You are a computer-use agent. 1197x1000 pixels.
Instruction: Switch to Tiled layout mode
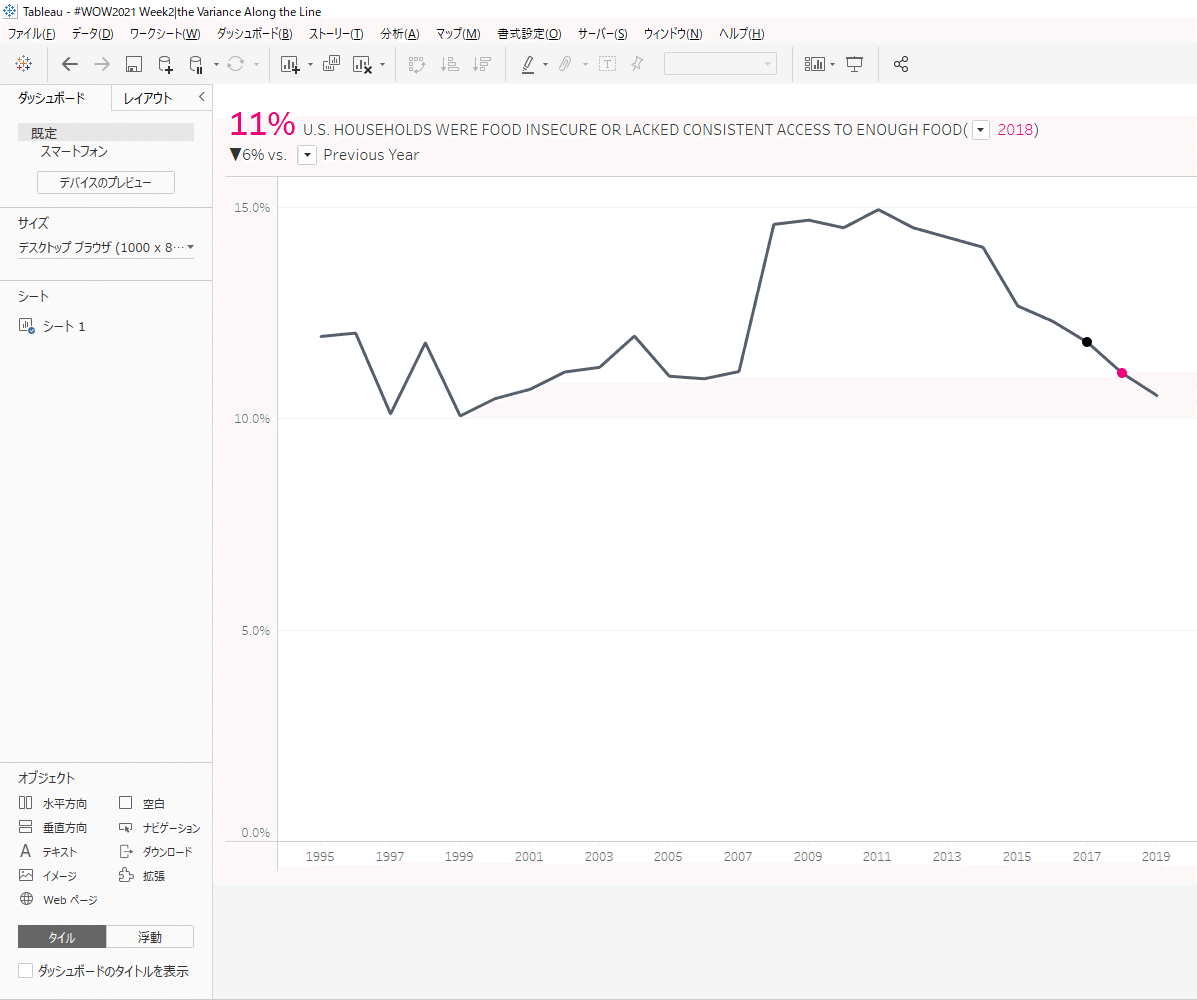tap(62, 937)
